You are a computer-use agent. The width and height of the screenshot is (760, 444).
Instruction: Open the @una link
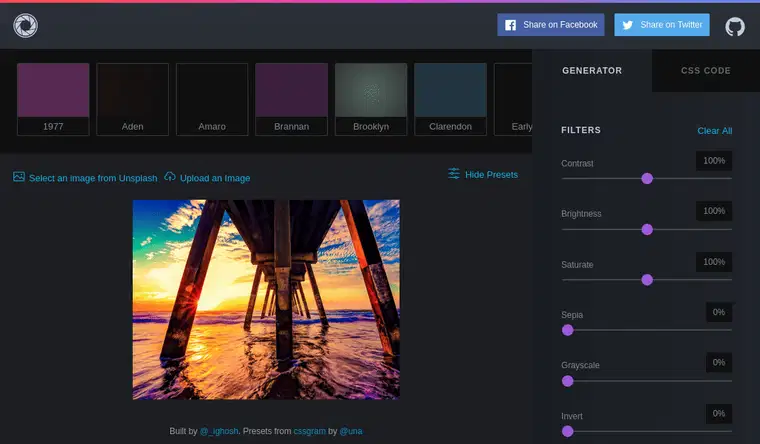click(350, 431)
